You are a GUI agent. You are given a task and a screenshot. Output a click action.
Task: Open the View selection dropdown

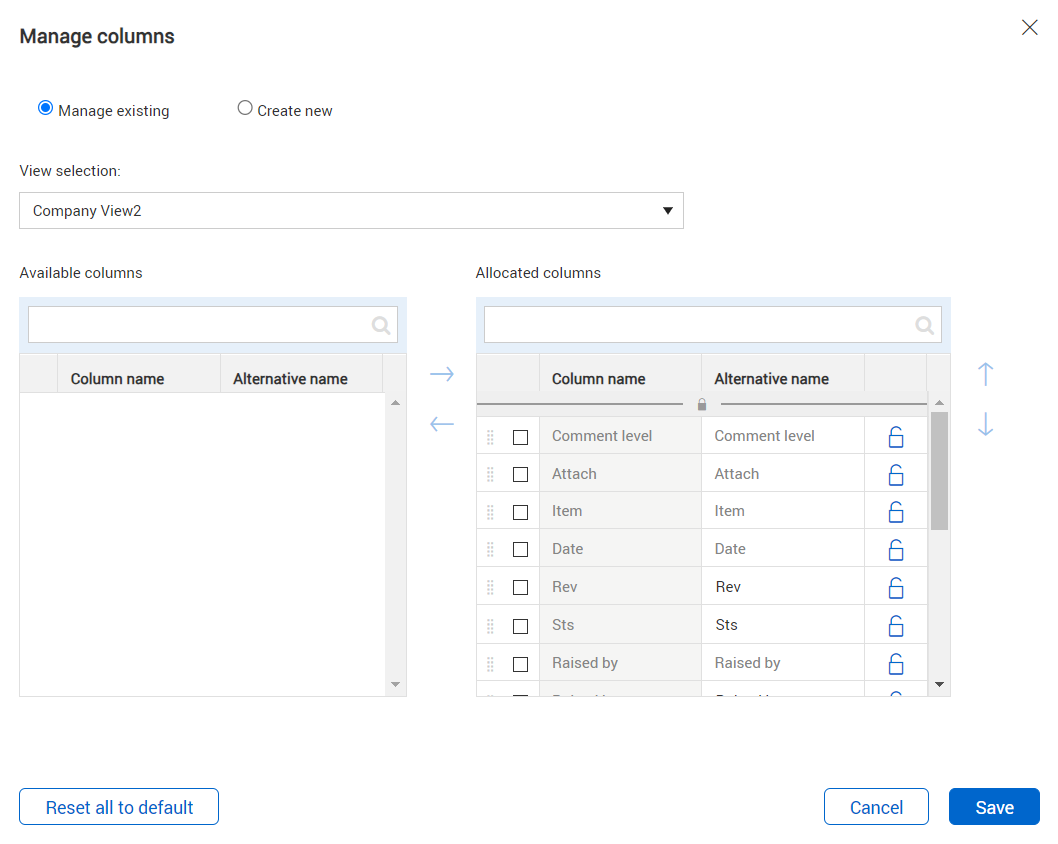[351, 211]
